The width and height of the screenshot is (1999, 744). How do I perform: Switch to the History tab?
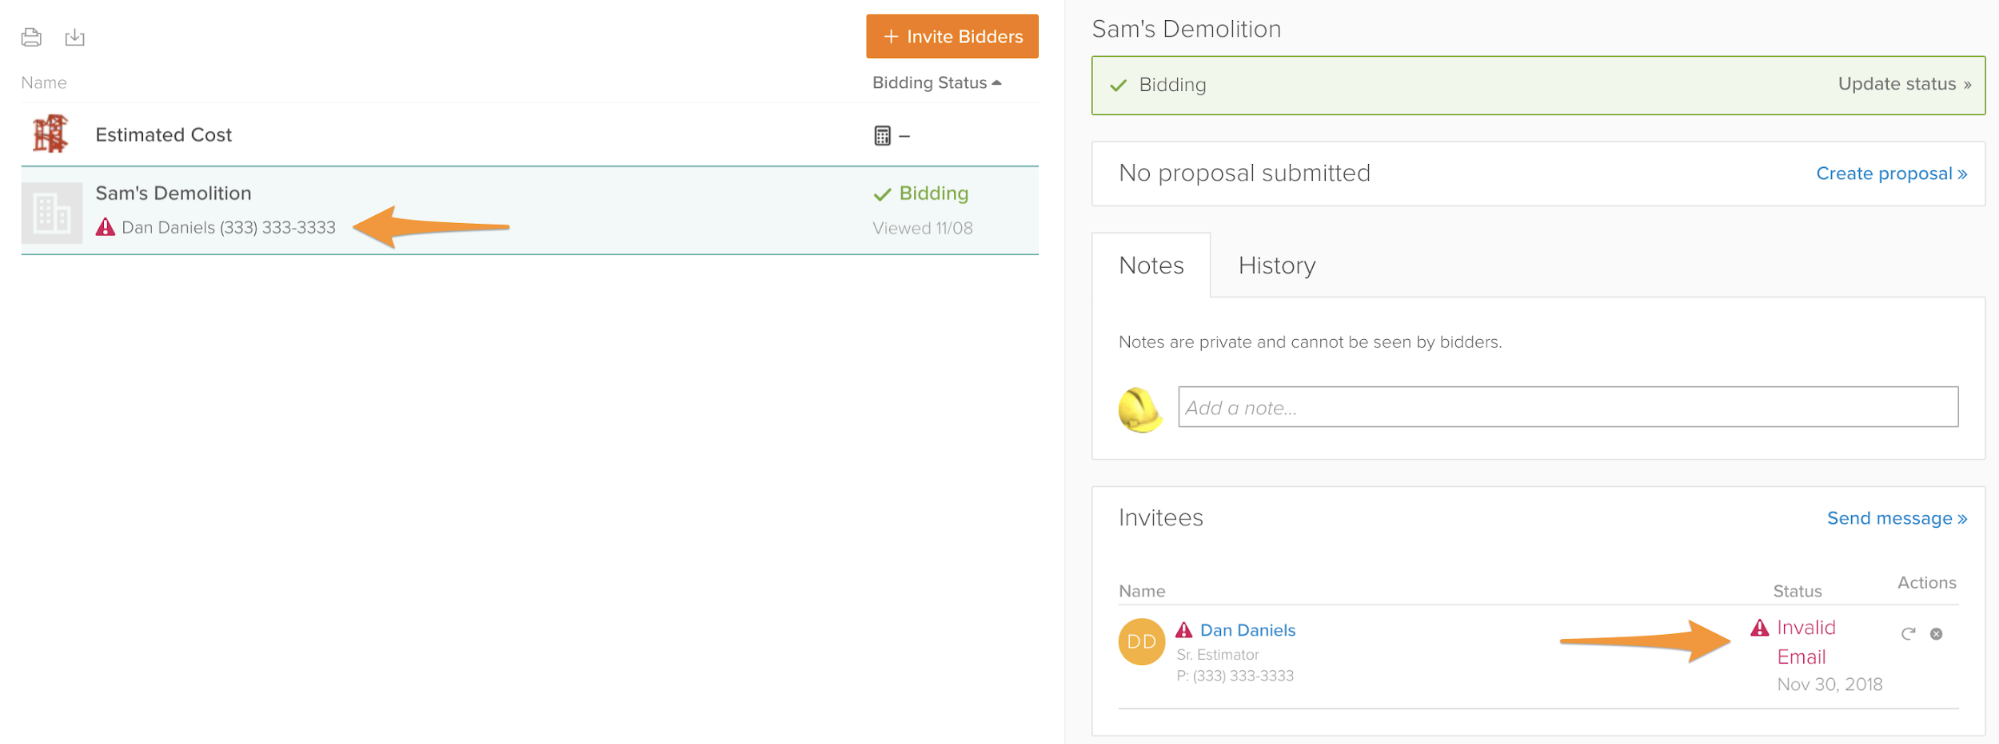[x=1276, y=266]
